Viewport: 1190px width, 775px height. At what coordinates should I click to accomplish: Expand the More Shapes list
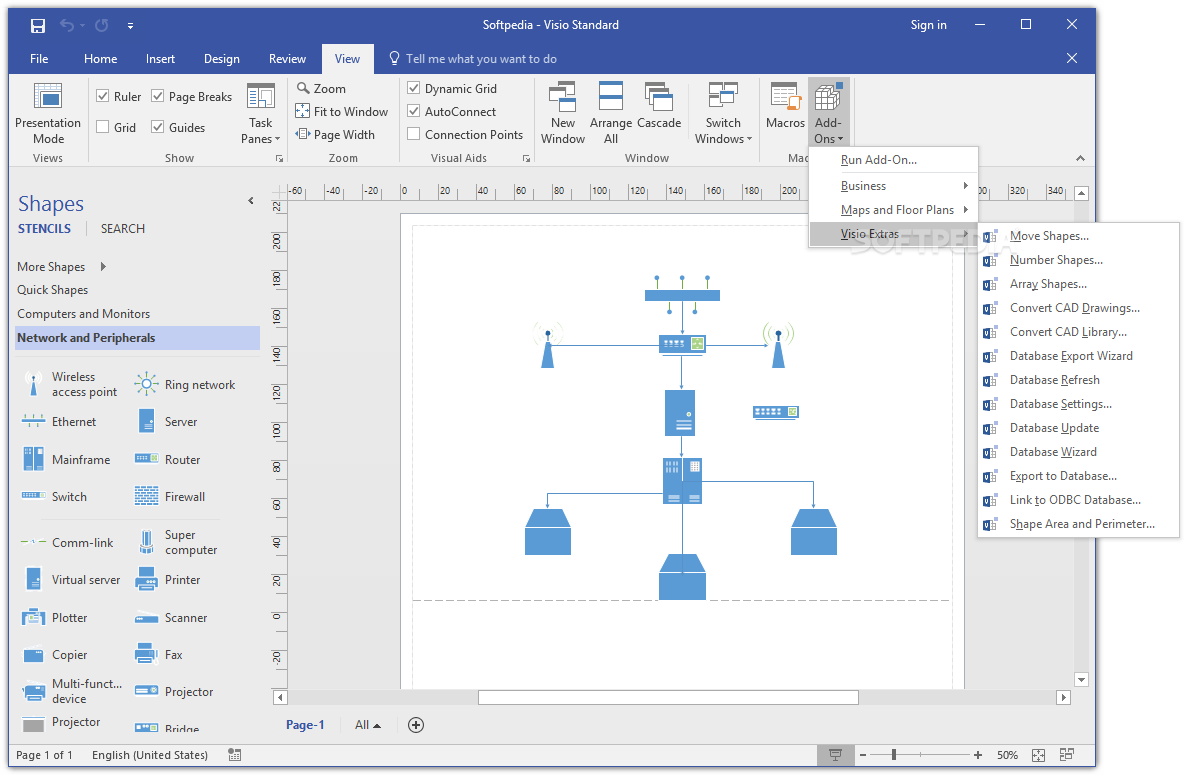[x=51, y=266]
